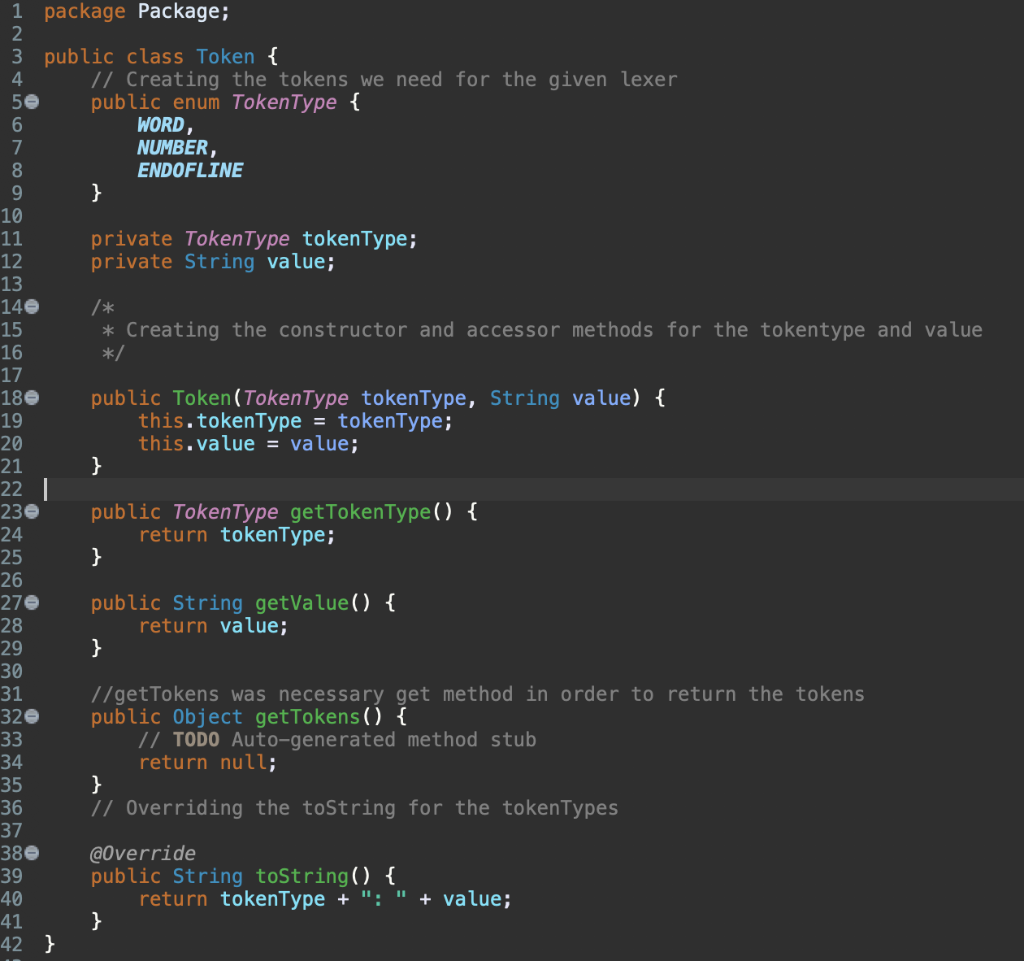Screen dimensions: 1024x961
Task: Collapse the @Override toString fold on line 38
Action: coord(31,853)
